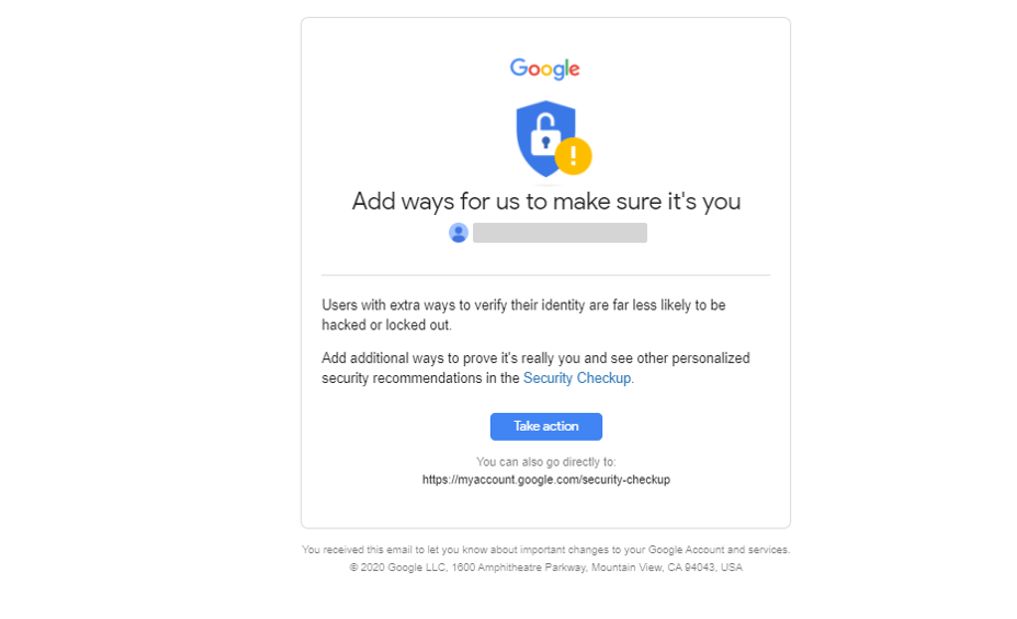Click the Google logo at the top
Viewport: 1017px width, 619px height.
(x=545, y=68)
